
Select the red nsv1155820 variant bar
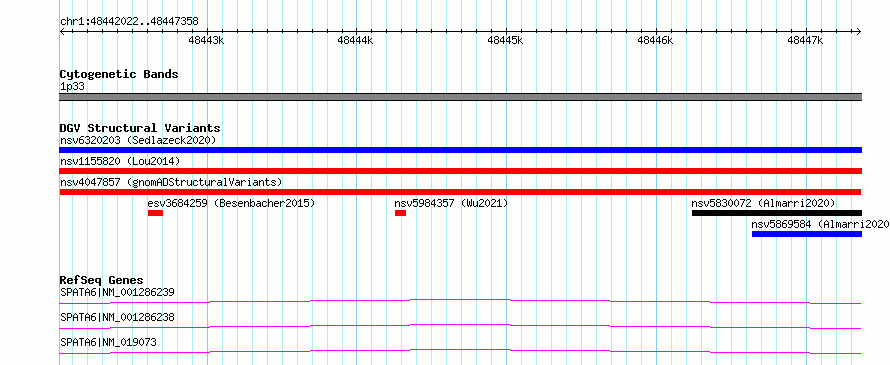[x=460, y=171]
